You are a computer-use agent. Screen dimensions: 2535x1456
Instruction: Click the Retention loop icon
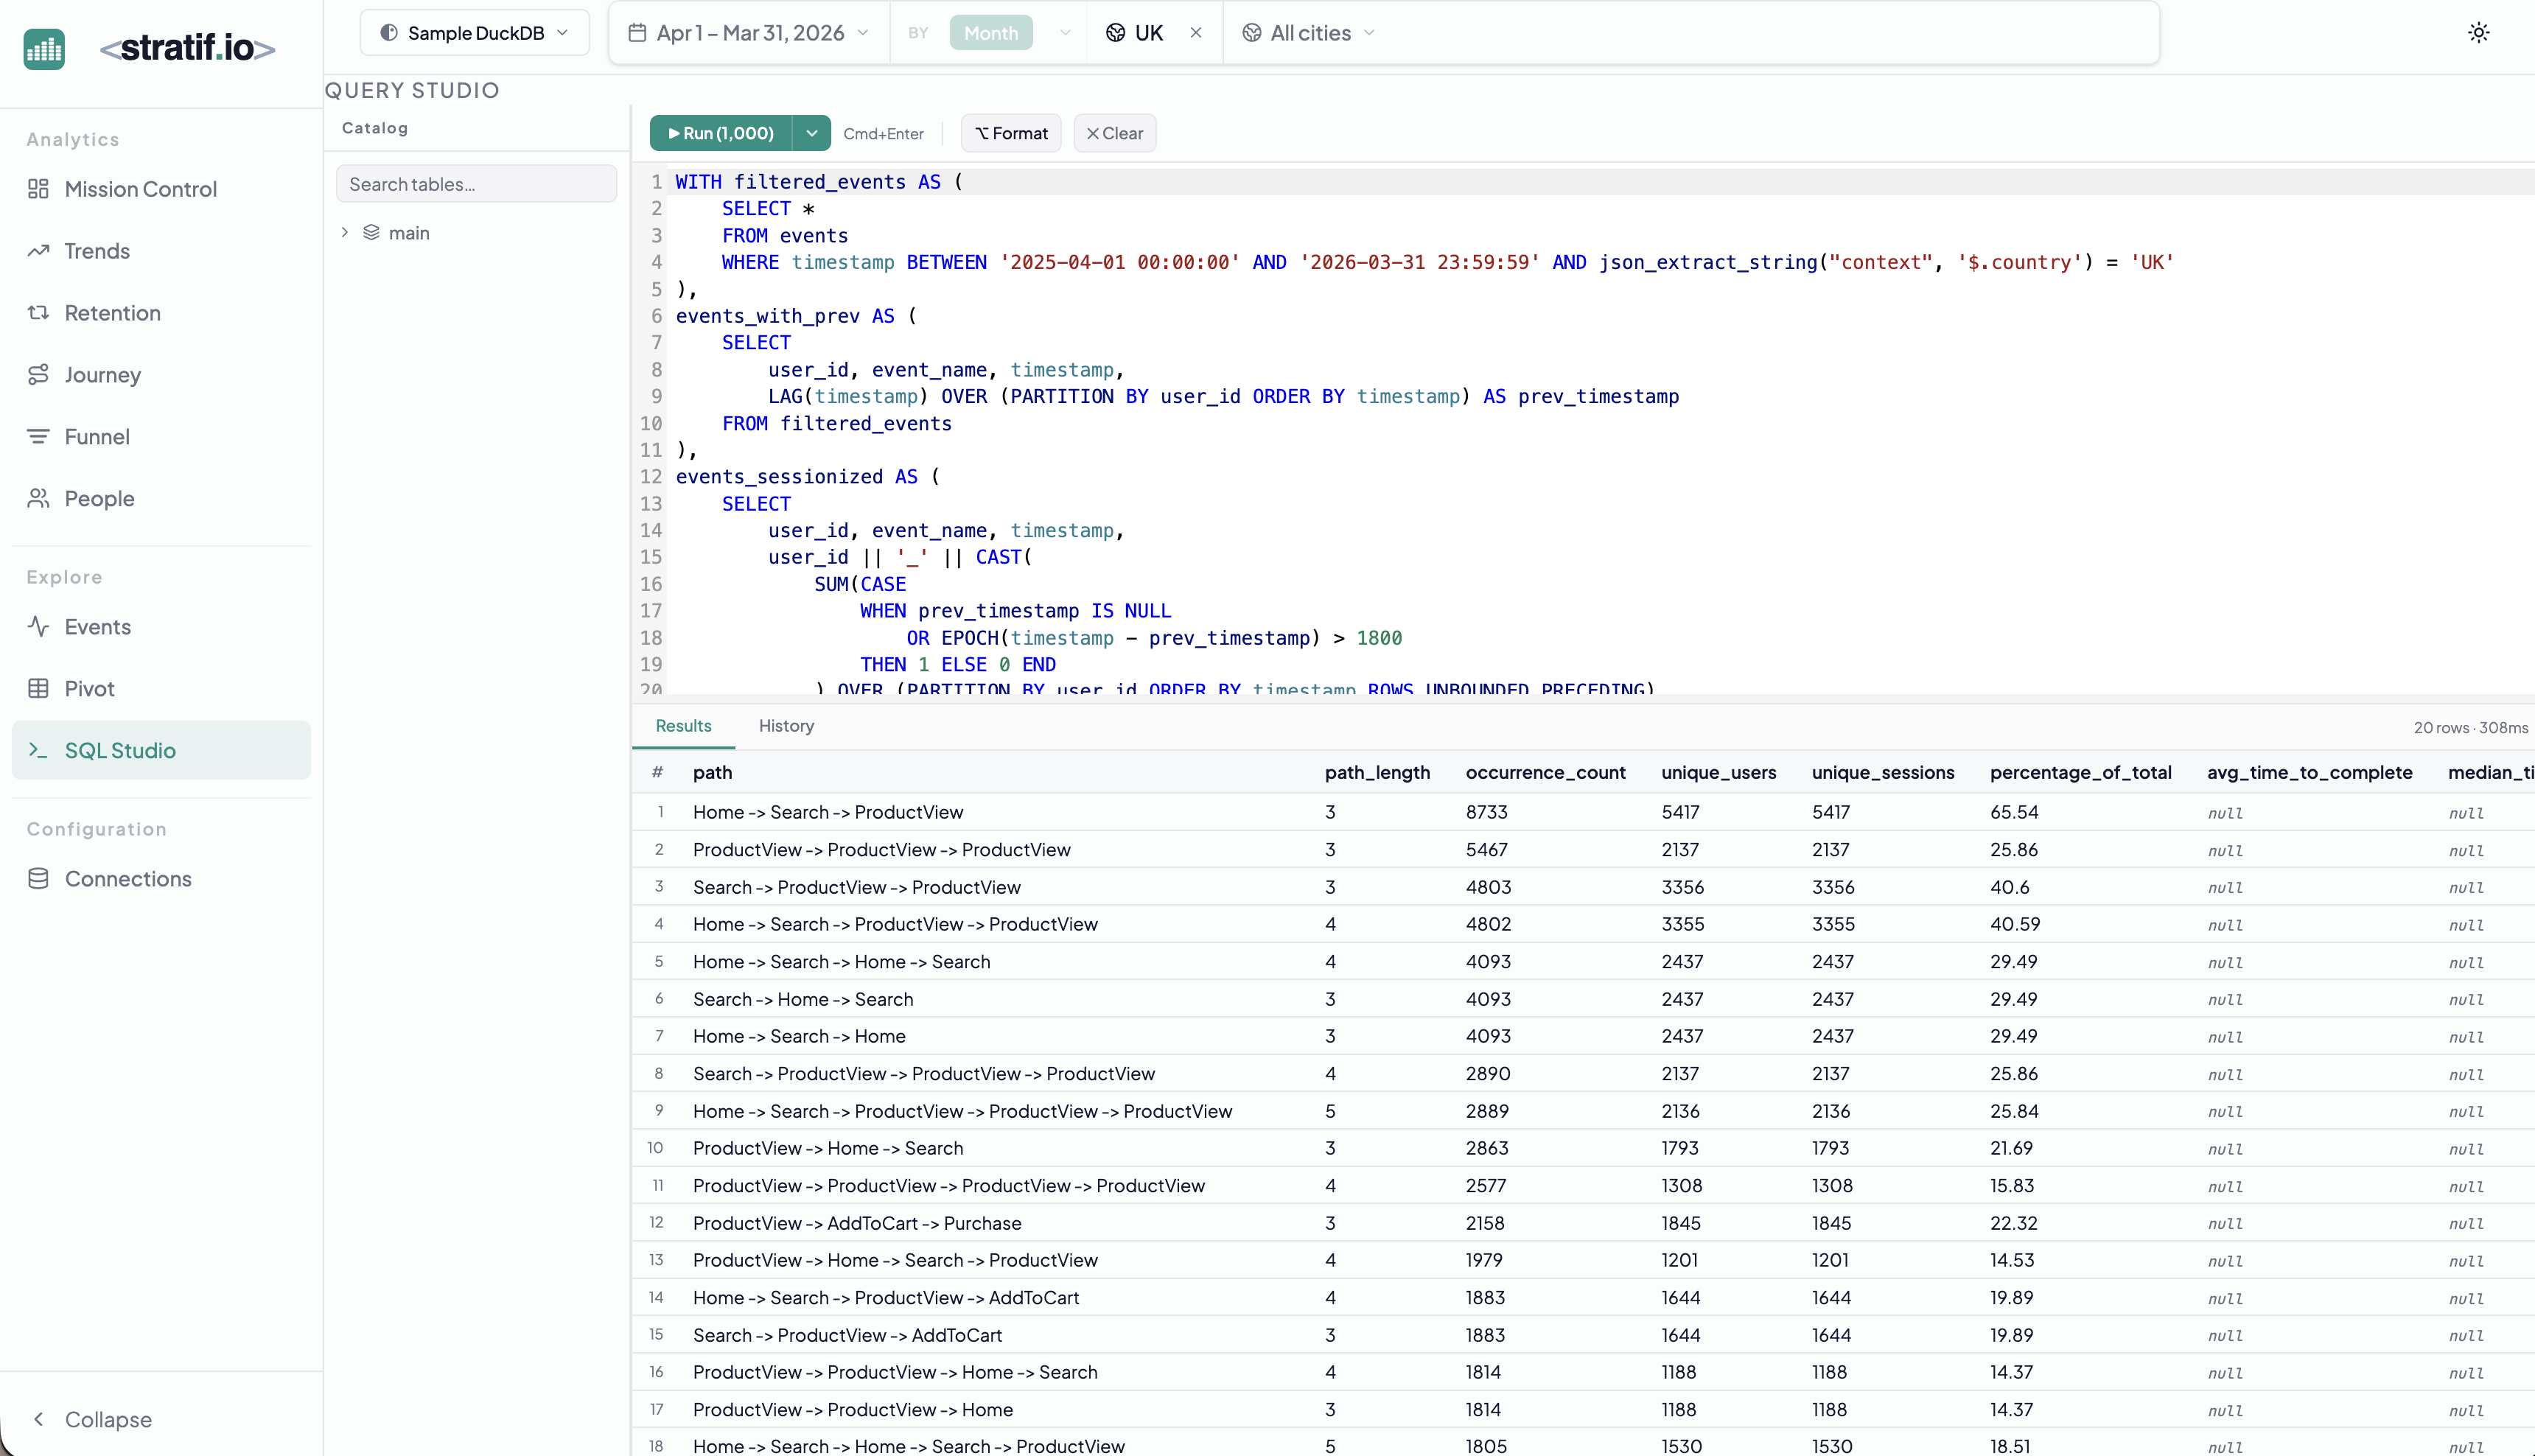38,313
